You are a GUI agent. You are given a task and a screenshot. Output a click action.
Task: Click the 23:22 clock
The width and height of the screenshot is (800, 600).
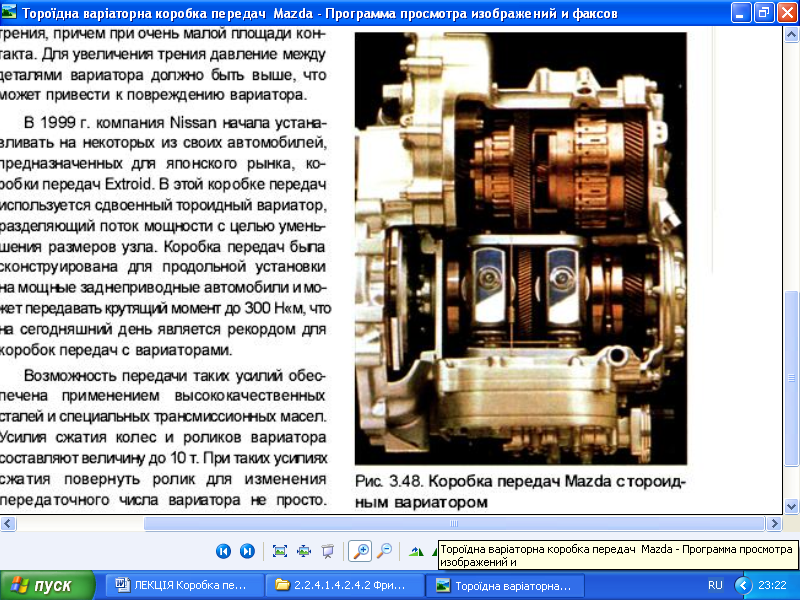pyautogui.click(x=772, y=585)
